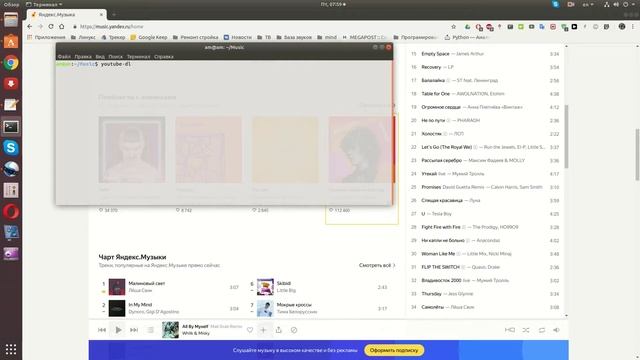Screen dimensions: 640x360
Task: Open Opera from Ubuntu dock
Action: pyautogui.click(x=11, y=211)
